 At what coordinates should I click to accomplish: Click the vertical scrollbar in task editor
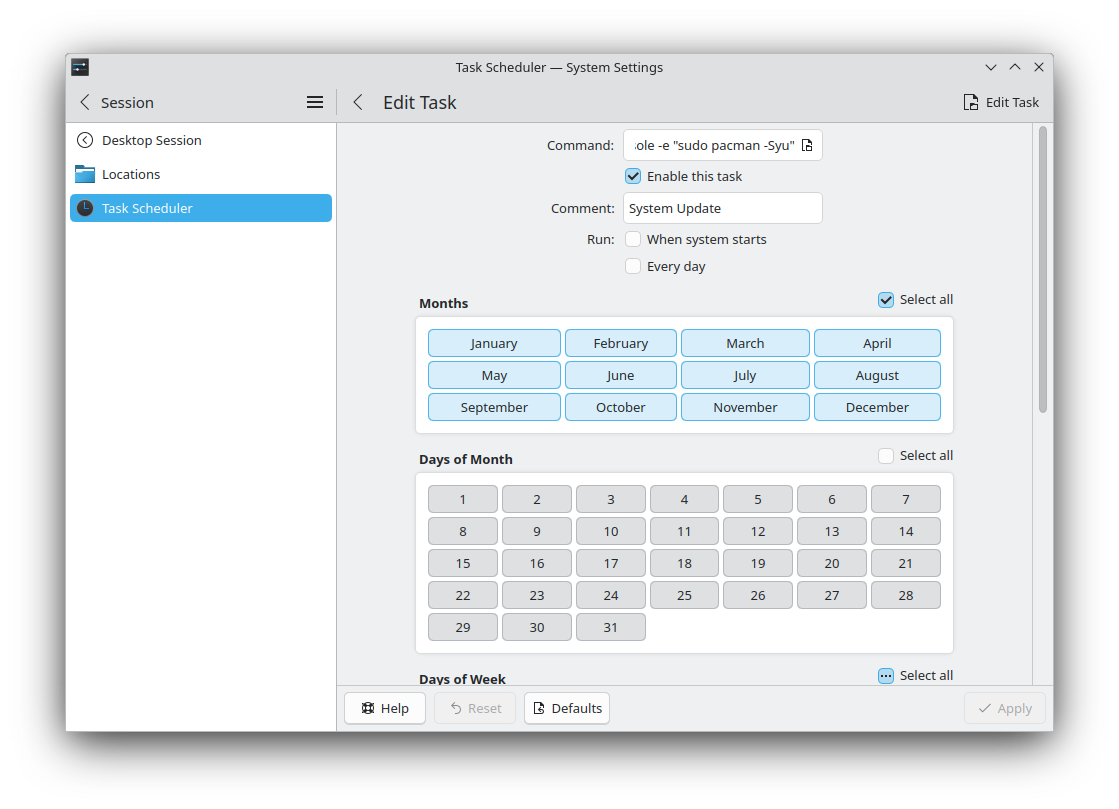tap(1042, 270)
